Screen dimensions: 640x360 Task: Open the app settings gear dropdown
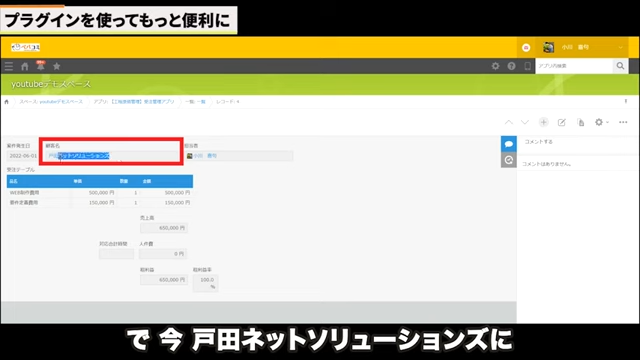pos(602,122)
